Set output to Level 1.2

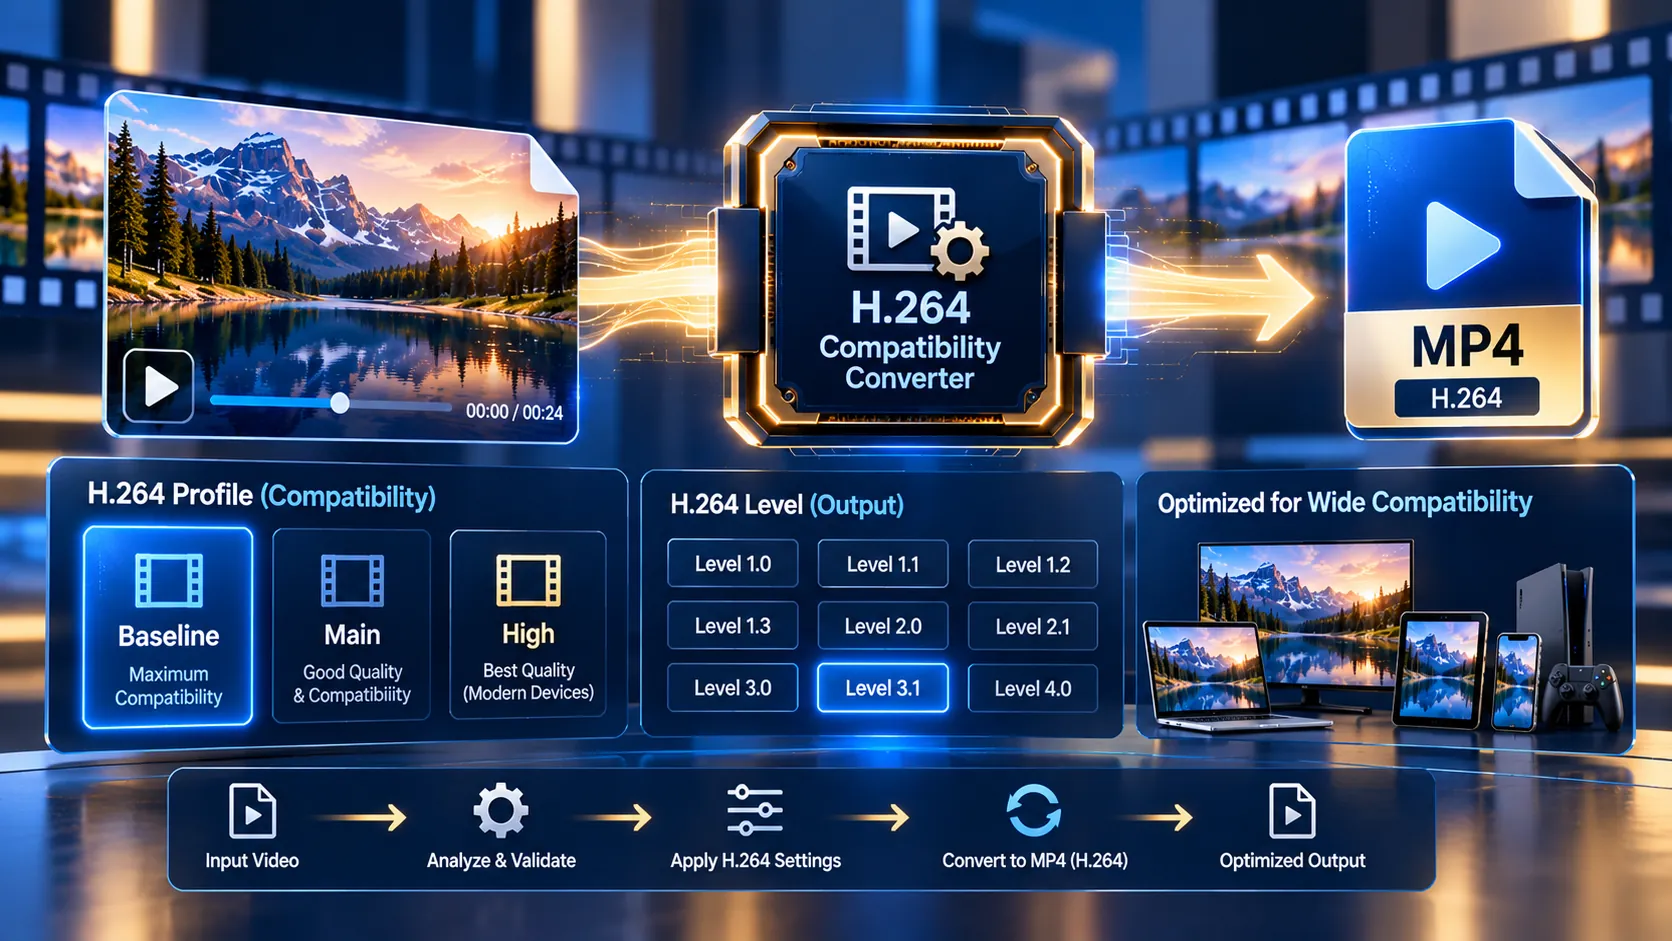click(x=1033, y=565)
